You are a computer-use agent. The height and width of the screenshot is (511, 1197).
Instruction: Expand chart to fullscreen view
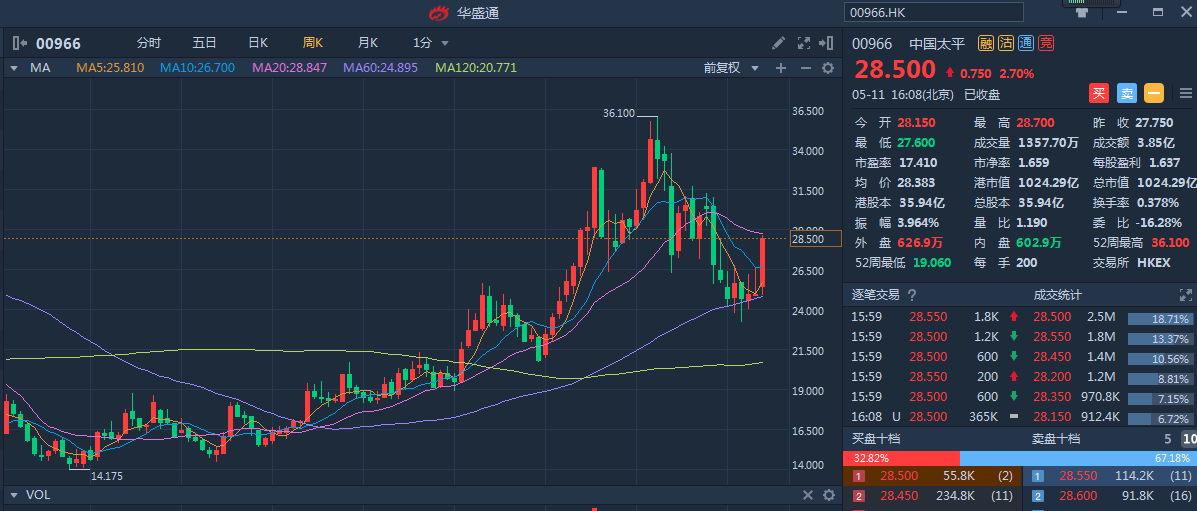coord(803,43)
